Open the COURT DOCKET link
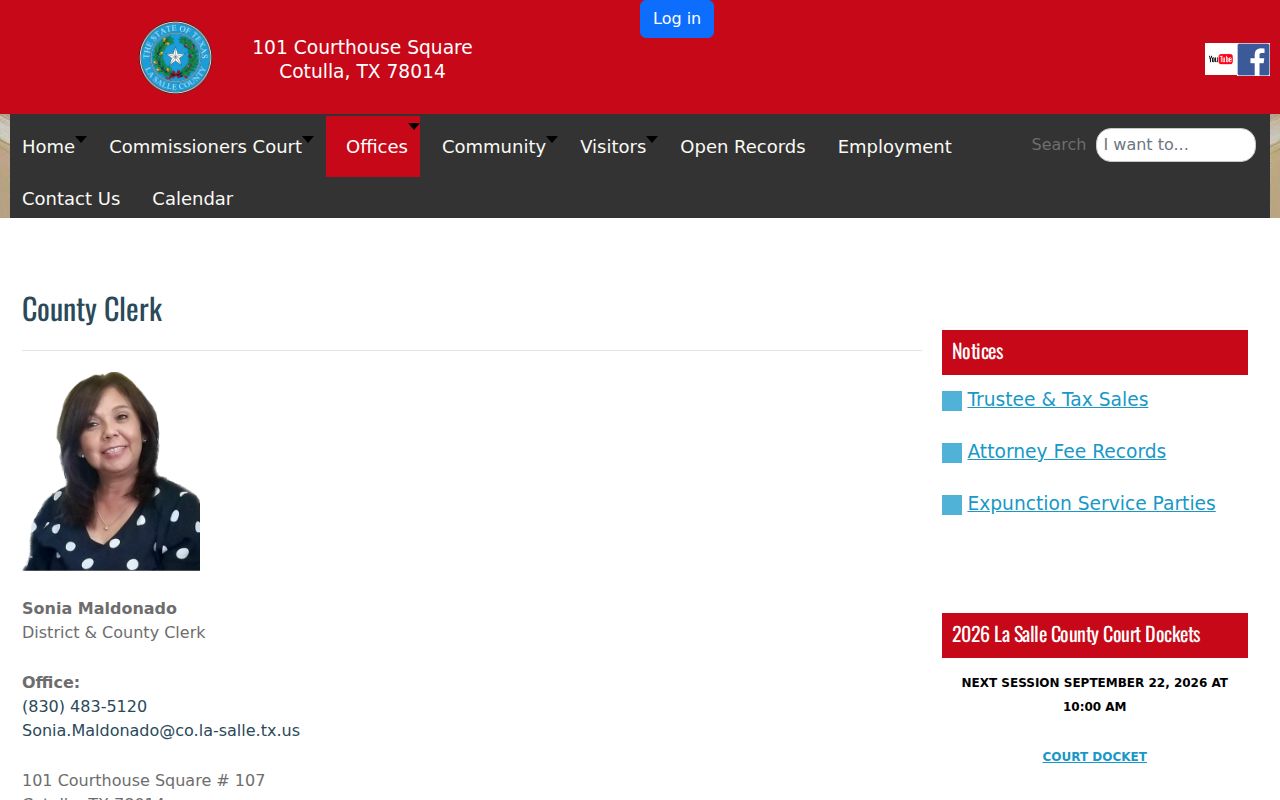This screenshot has height=800, width=1280. (x=1094, y=756)
